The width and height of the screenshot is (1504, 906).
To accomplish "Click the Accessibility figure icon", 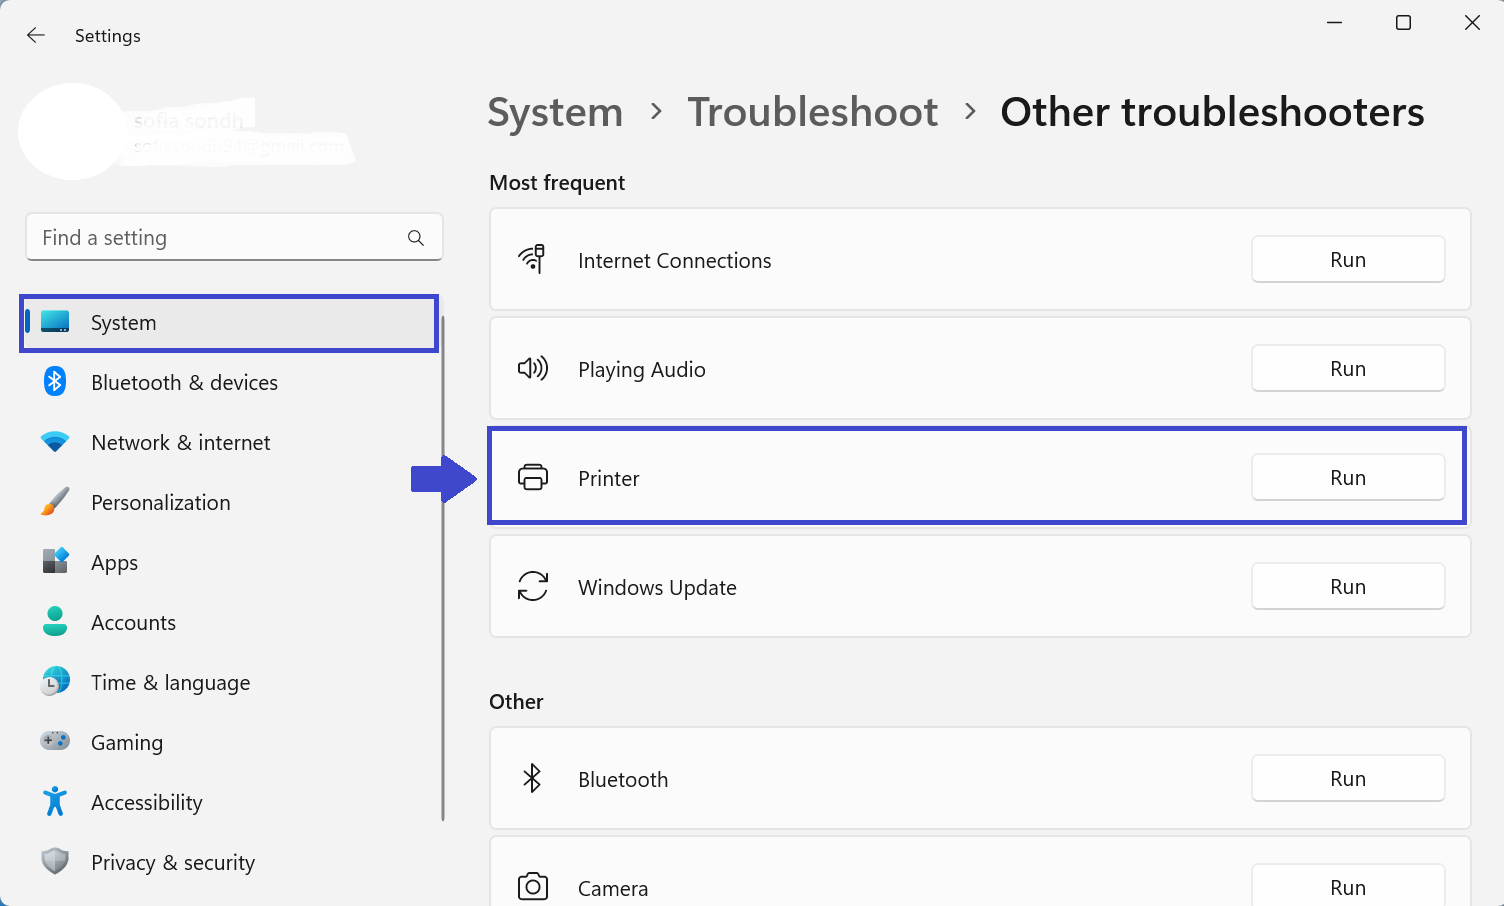I will point(55,802).
